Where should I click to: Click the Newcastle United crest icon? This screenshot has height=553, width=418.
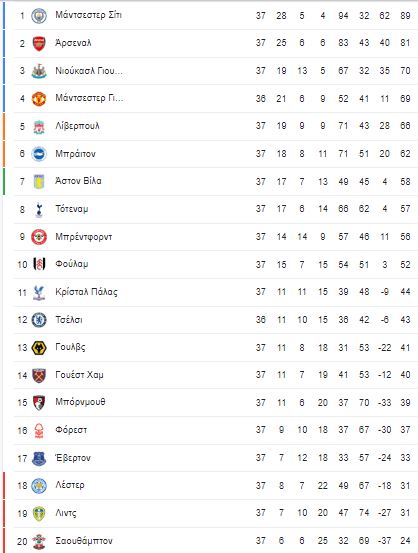click(x=39, y=71)
